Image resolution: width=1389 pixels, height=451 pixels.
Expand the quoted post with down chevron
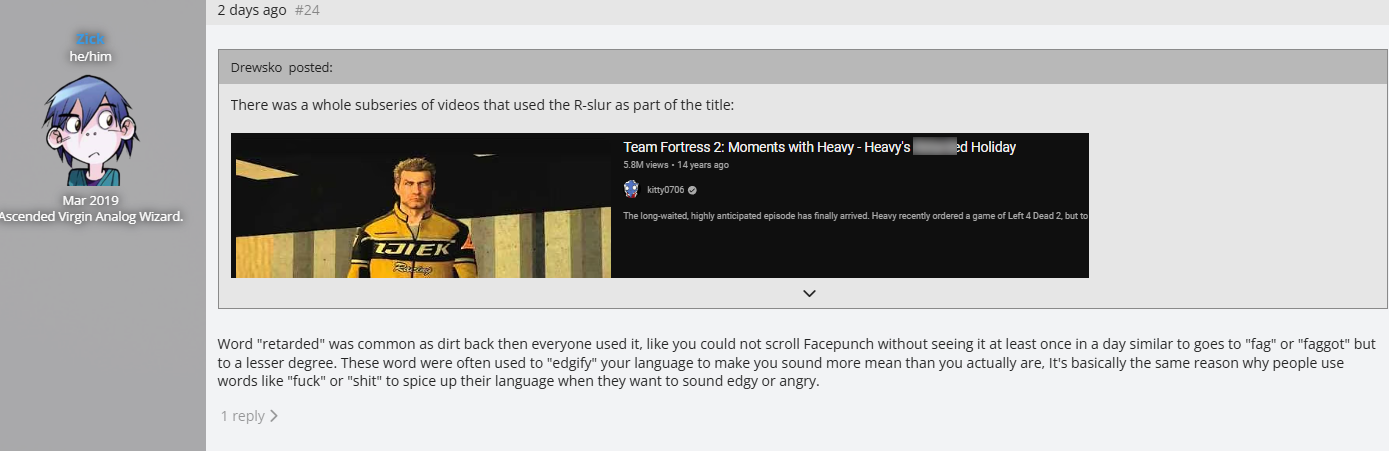tap(809, 293)
